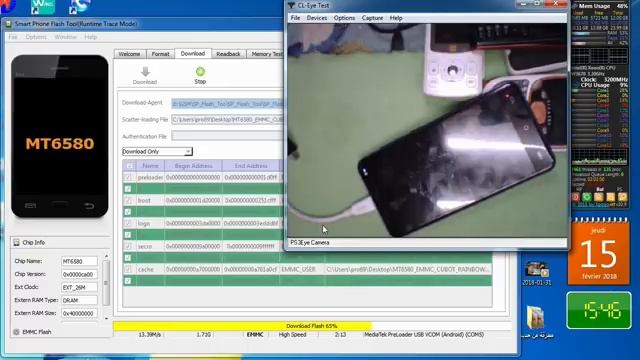Click the Download-Agent path field

[x=228, y=104]
